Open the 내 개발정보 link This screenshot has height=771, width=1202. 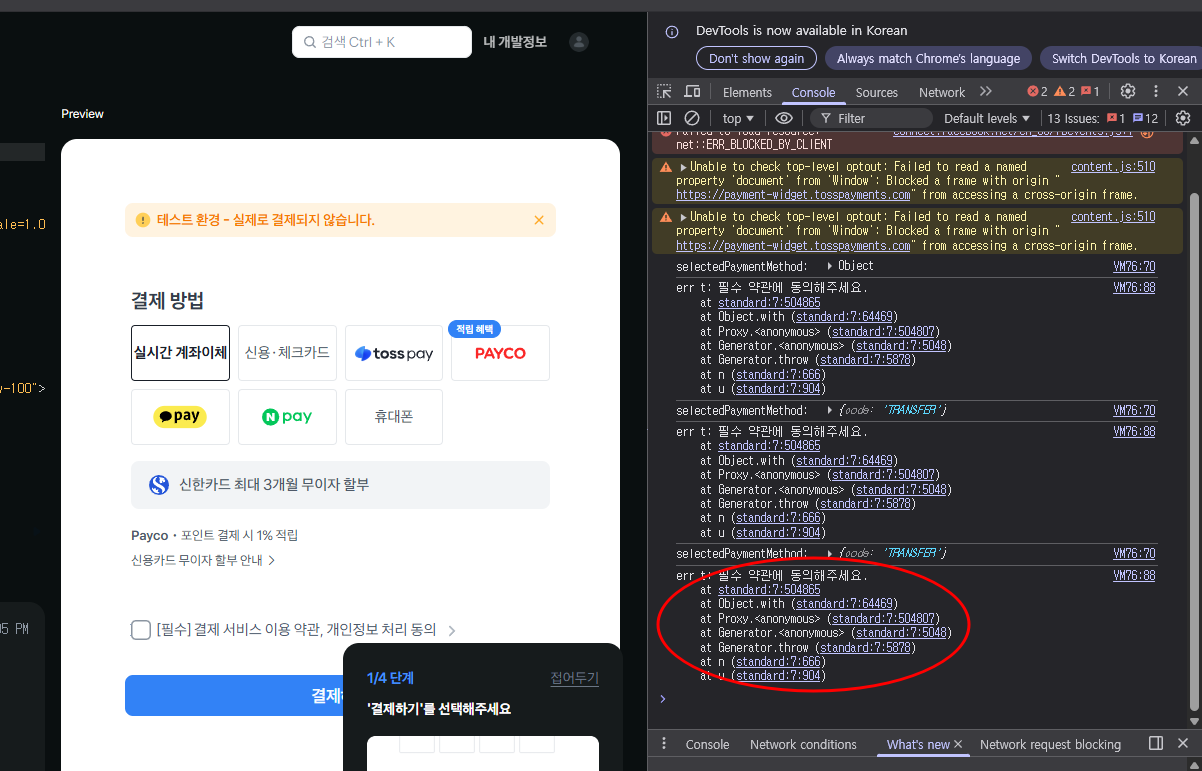click(x=515, y=42)
